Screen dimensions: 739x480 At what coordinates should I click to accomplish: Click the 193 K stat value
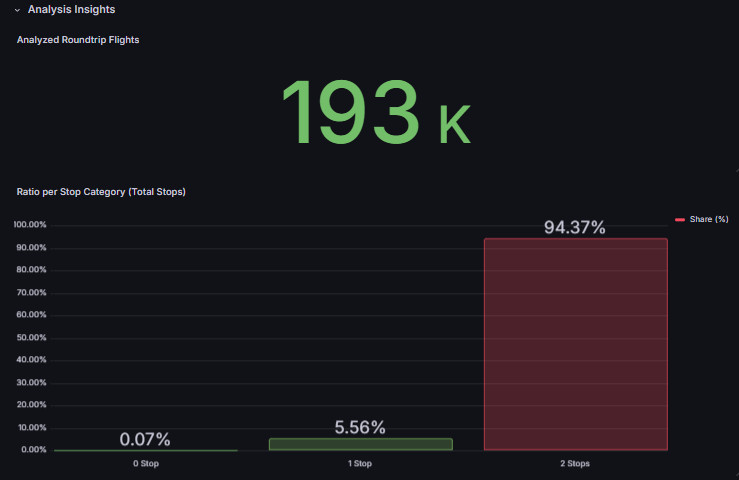tap(374, 112)
